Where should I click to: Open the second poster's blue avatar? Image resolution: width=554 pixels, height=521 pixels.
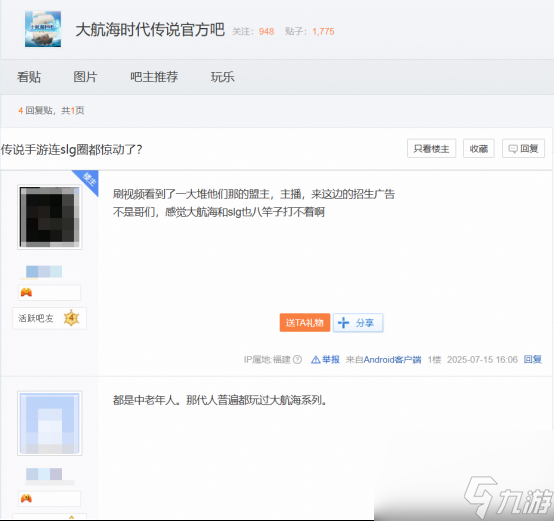pos(50,423)
